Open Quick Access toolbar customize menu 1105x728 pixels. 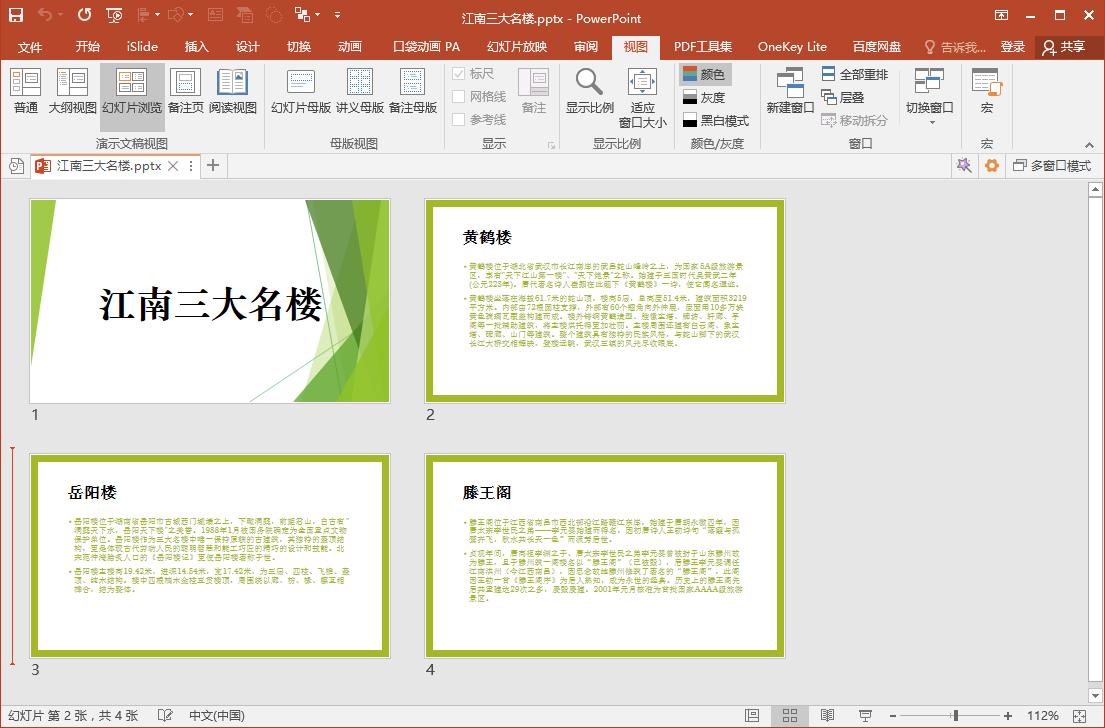click(336, 15)
